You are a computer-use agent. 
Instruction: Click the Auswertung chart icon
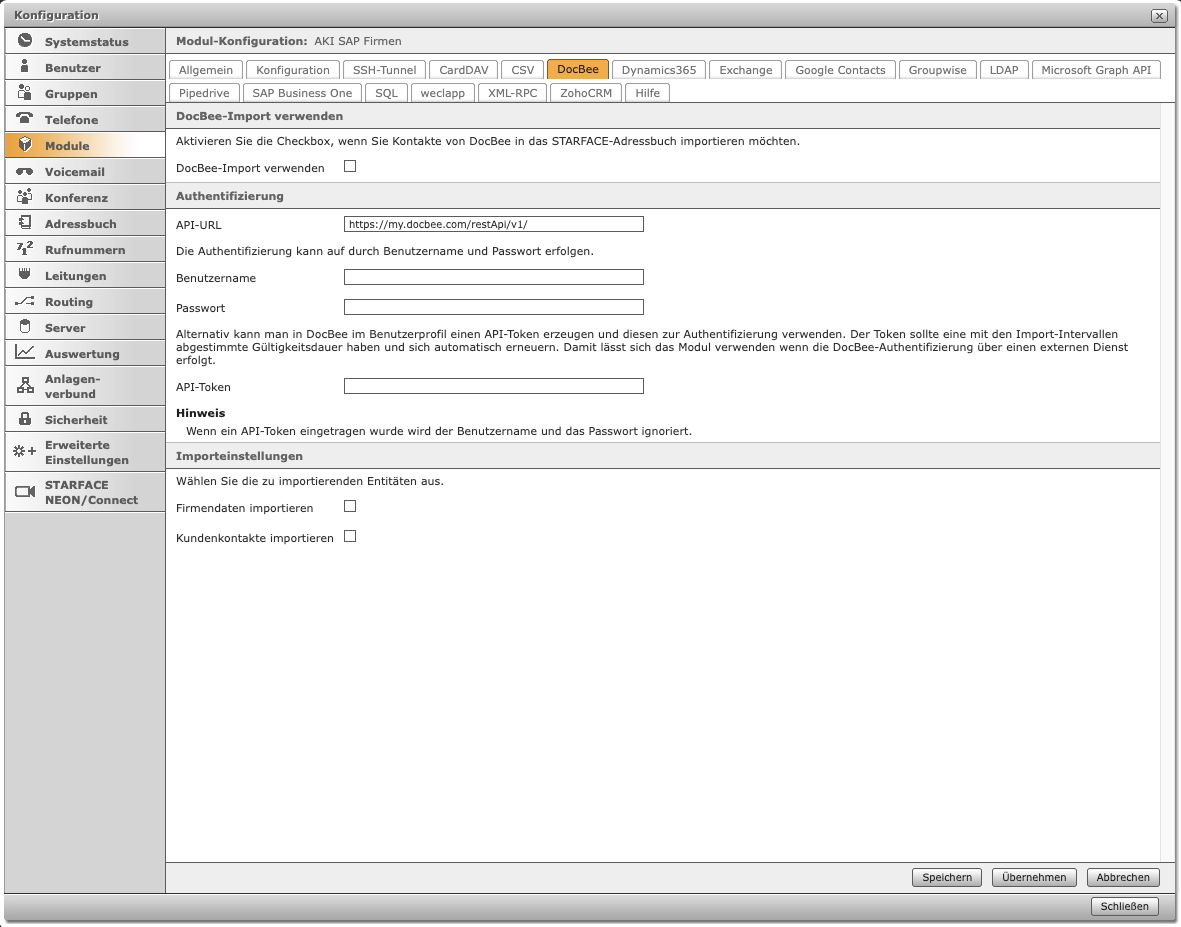click(x=26, y=353)
